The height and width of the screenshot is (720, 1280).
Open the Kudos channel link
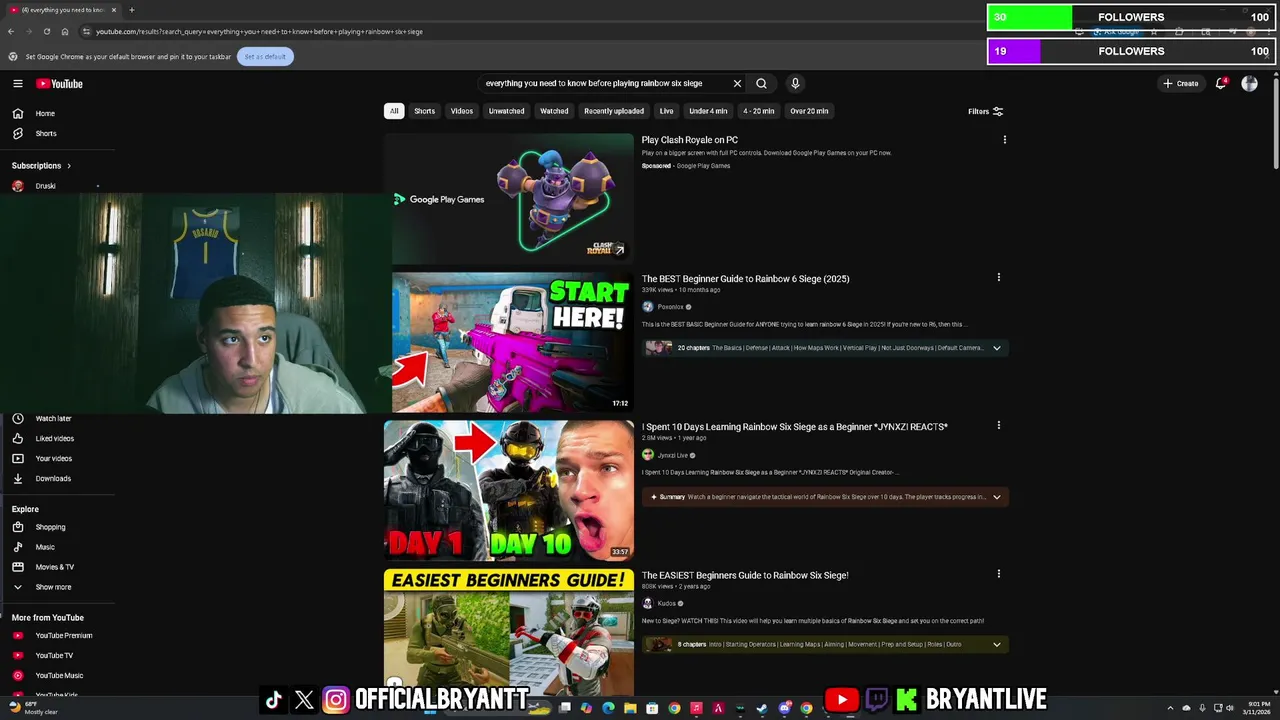pos(667,604)
